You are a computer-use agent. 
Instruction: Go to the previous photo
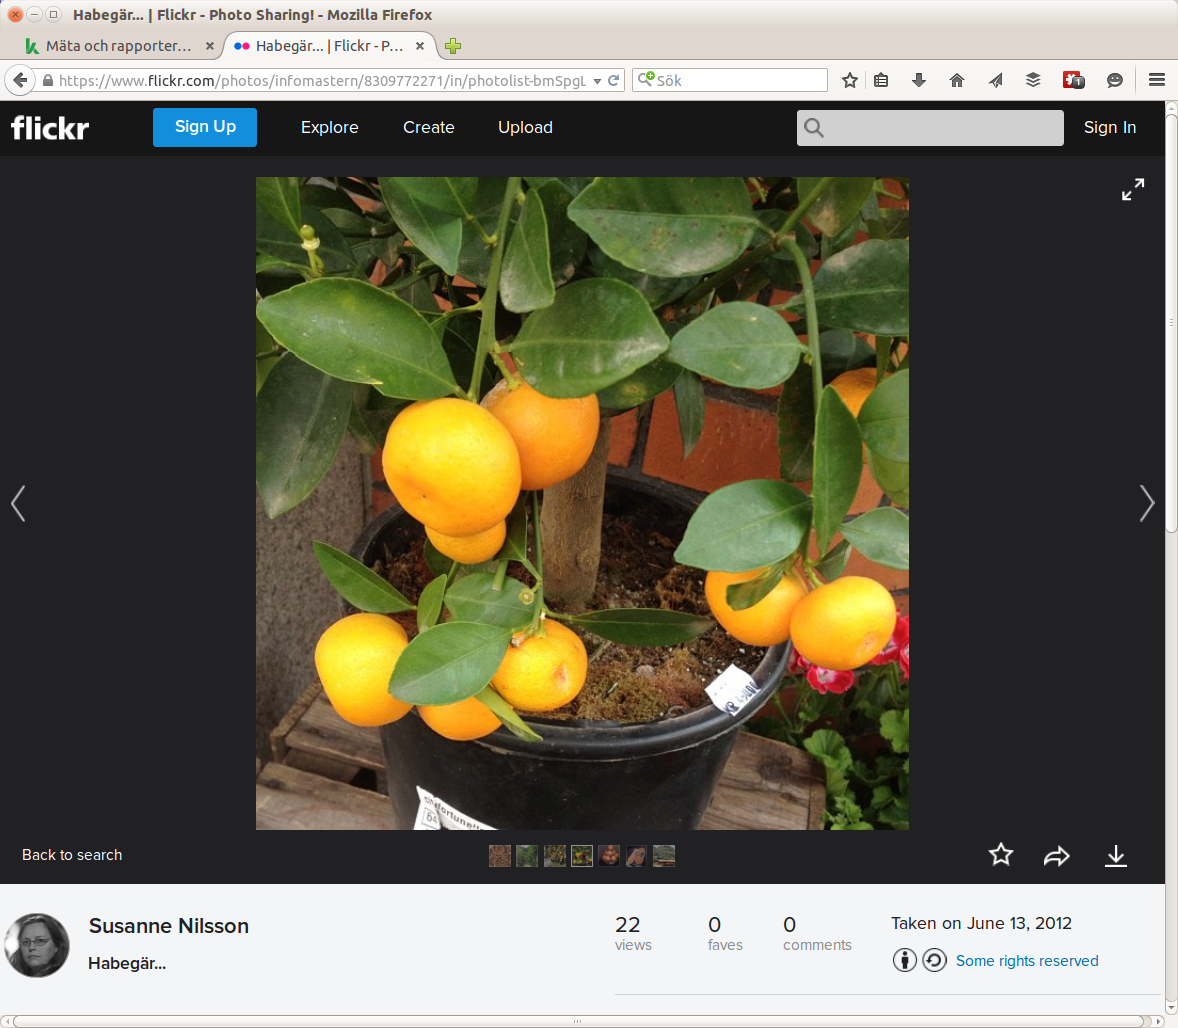pos(18,503)
